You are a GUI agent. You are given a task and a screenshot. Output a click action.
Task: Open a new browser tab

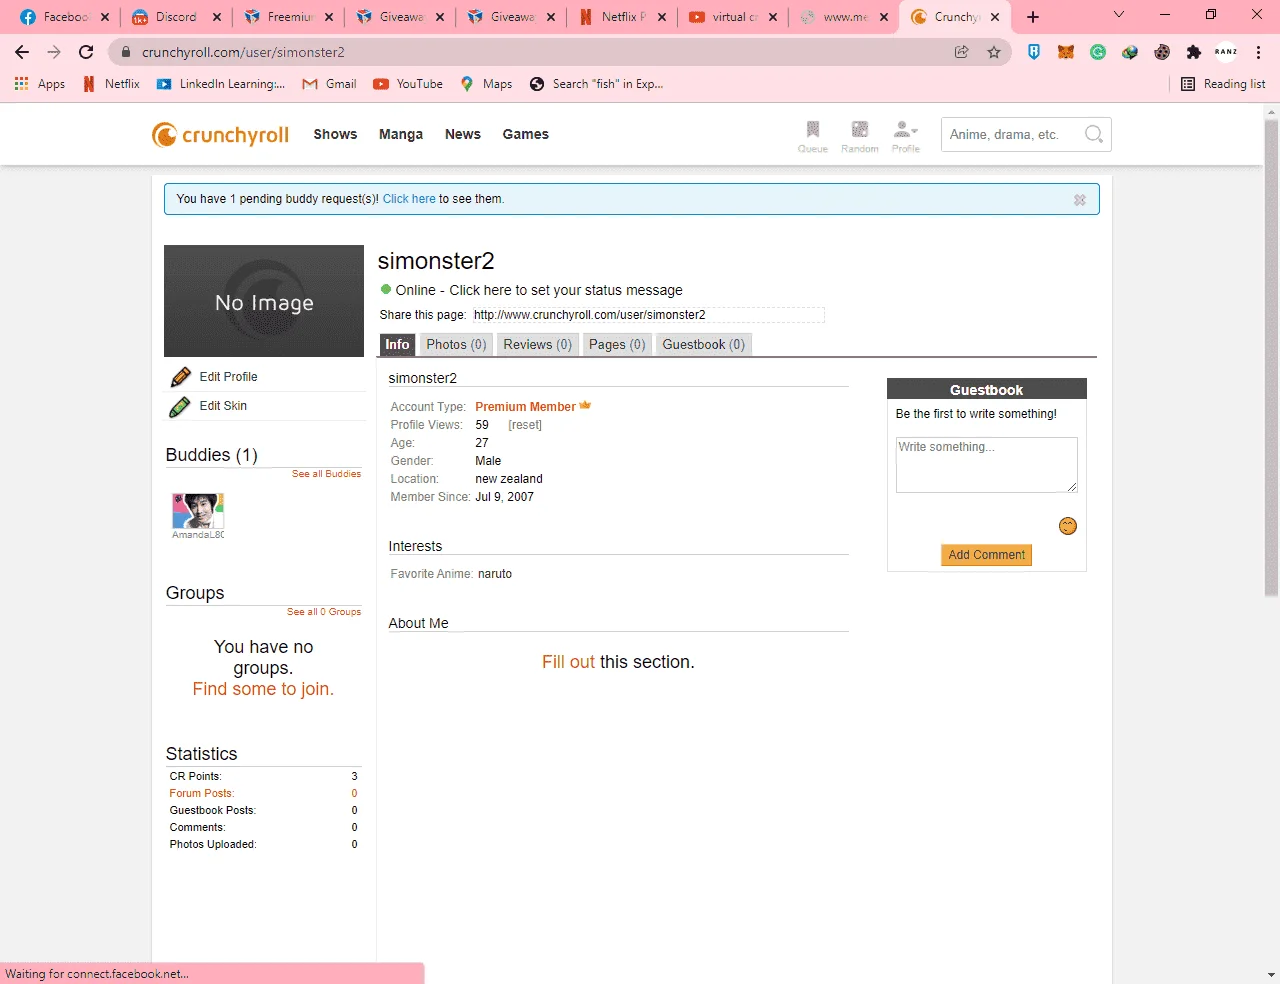pos(1033,17)
